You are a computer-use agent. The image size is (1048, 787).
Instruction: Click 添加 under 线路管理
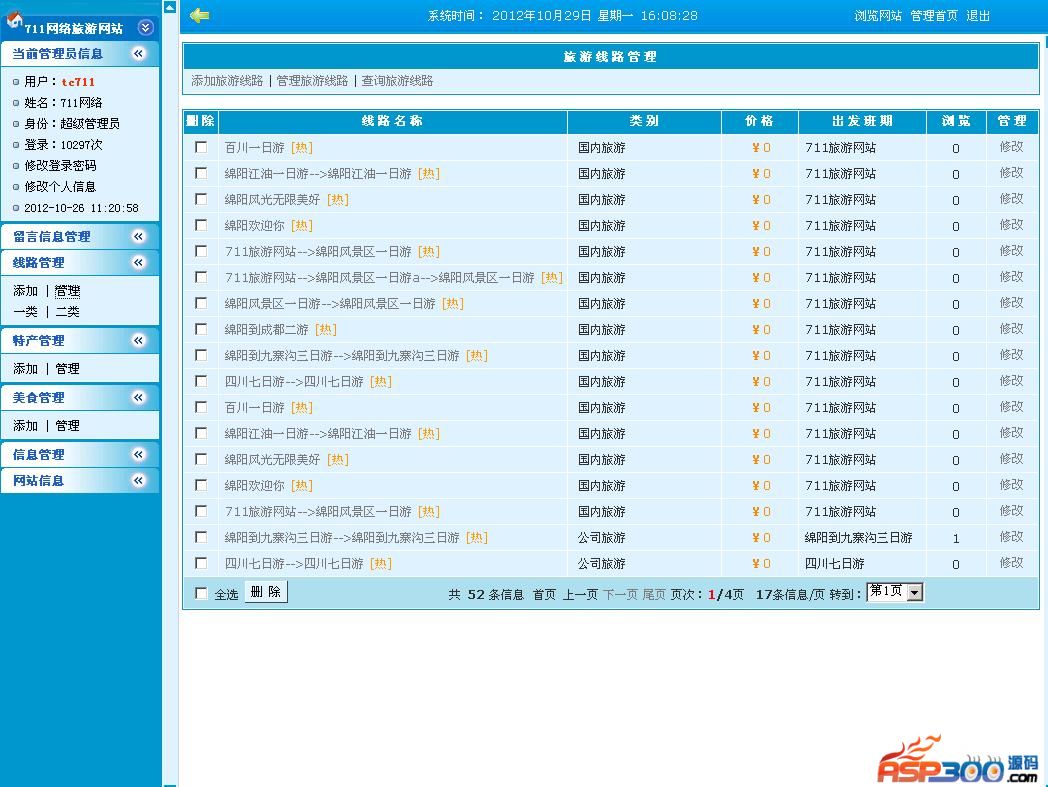coord(25,291)
